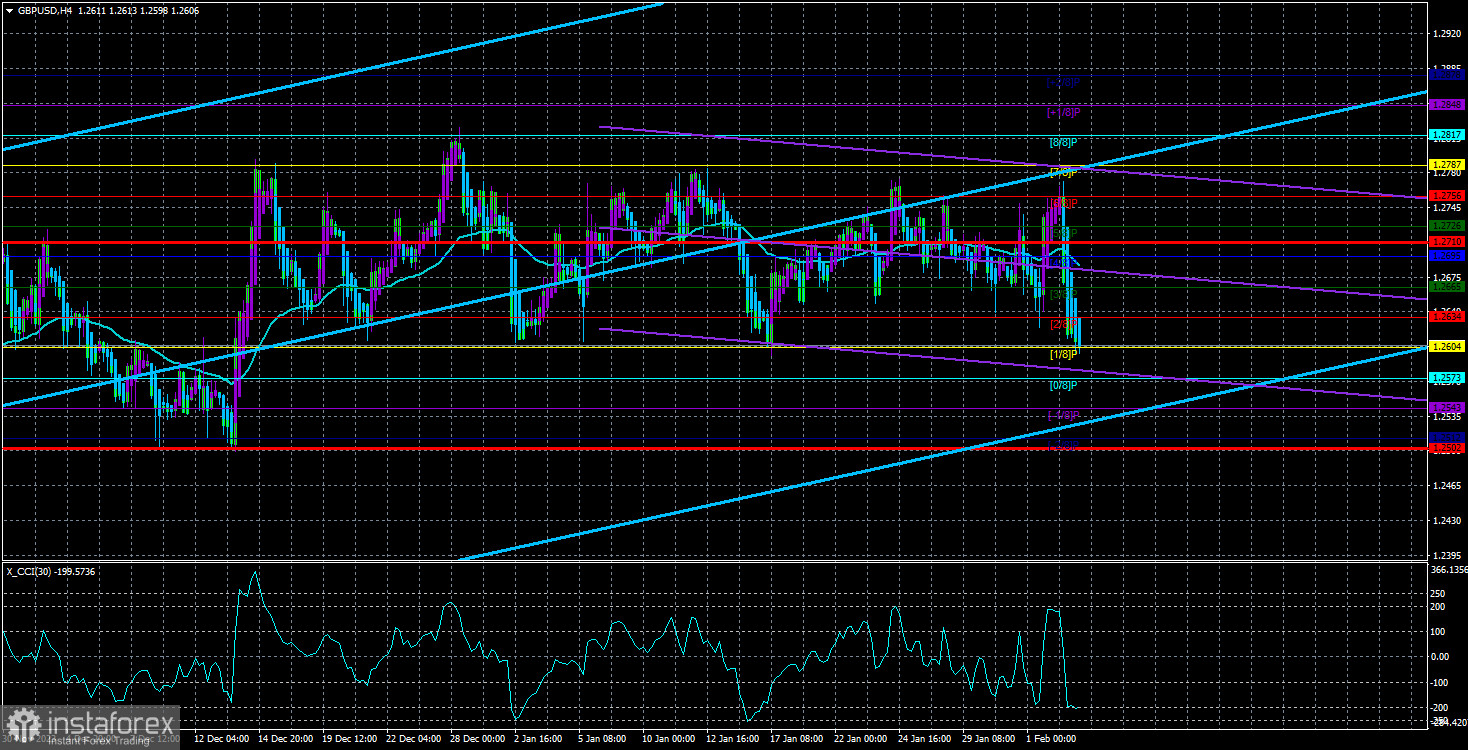The width and height of the screenshot is (1468, 750).
Task: Click the 28 Dec 00:00 time label
Action: pyautogui.click(x=480, y=739)
